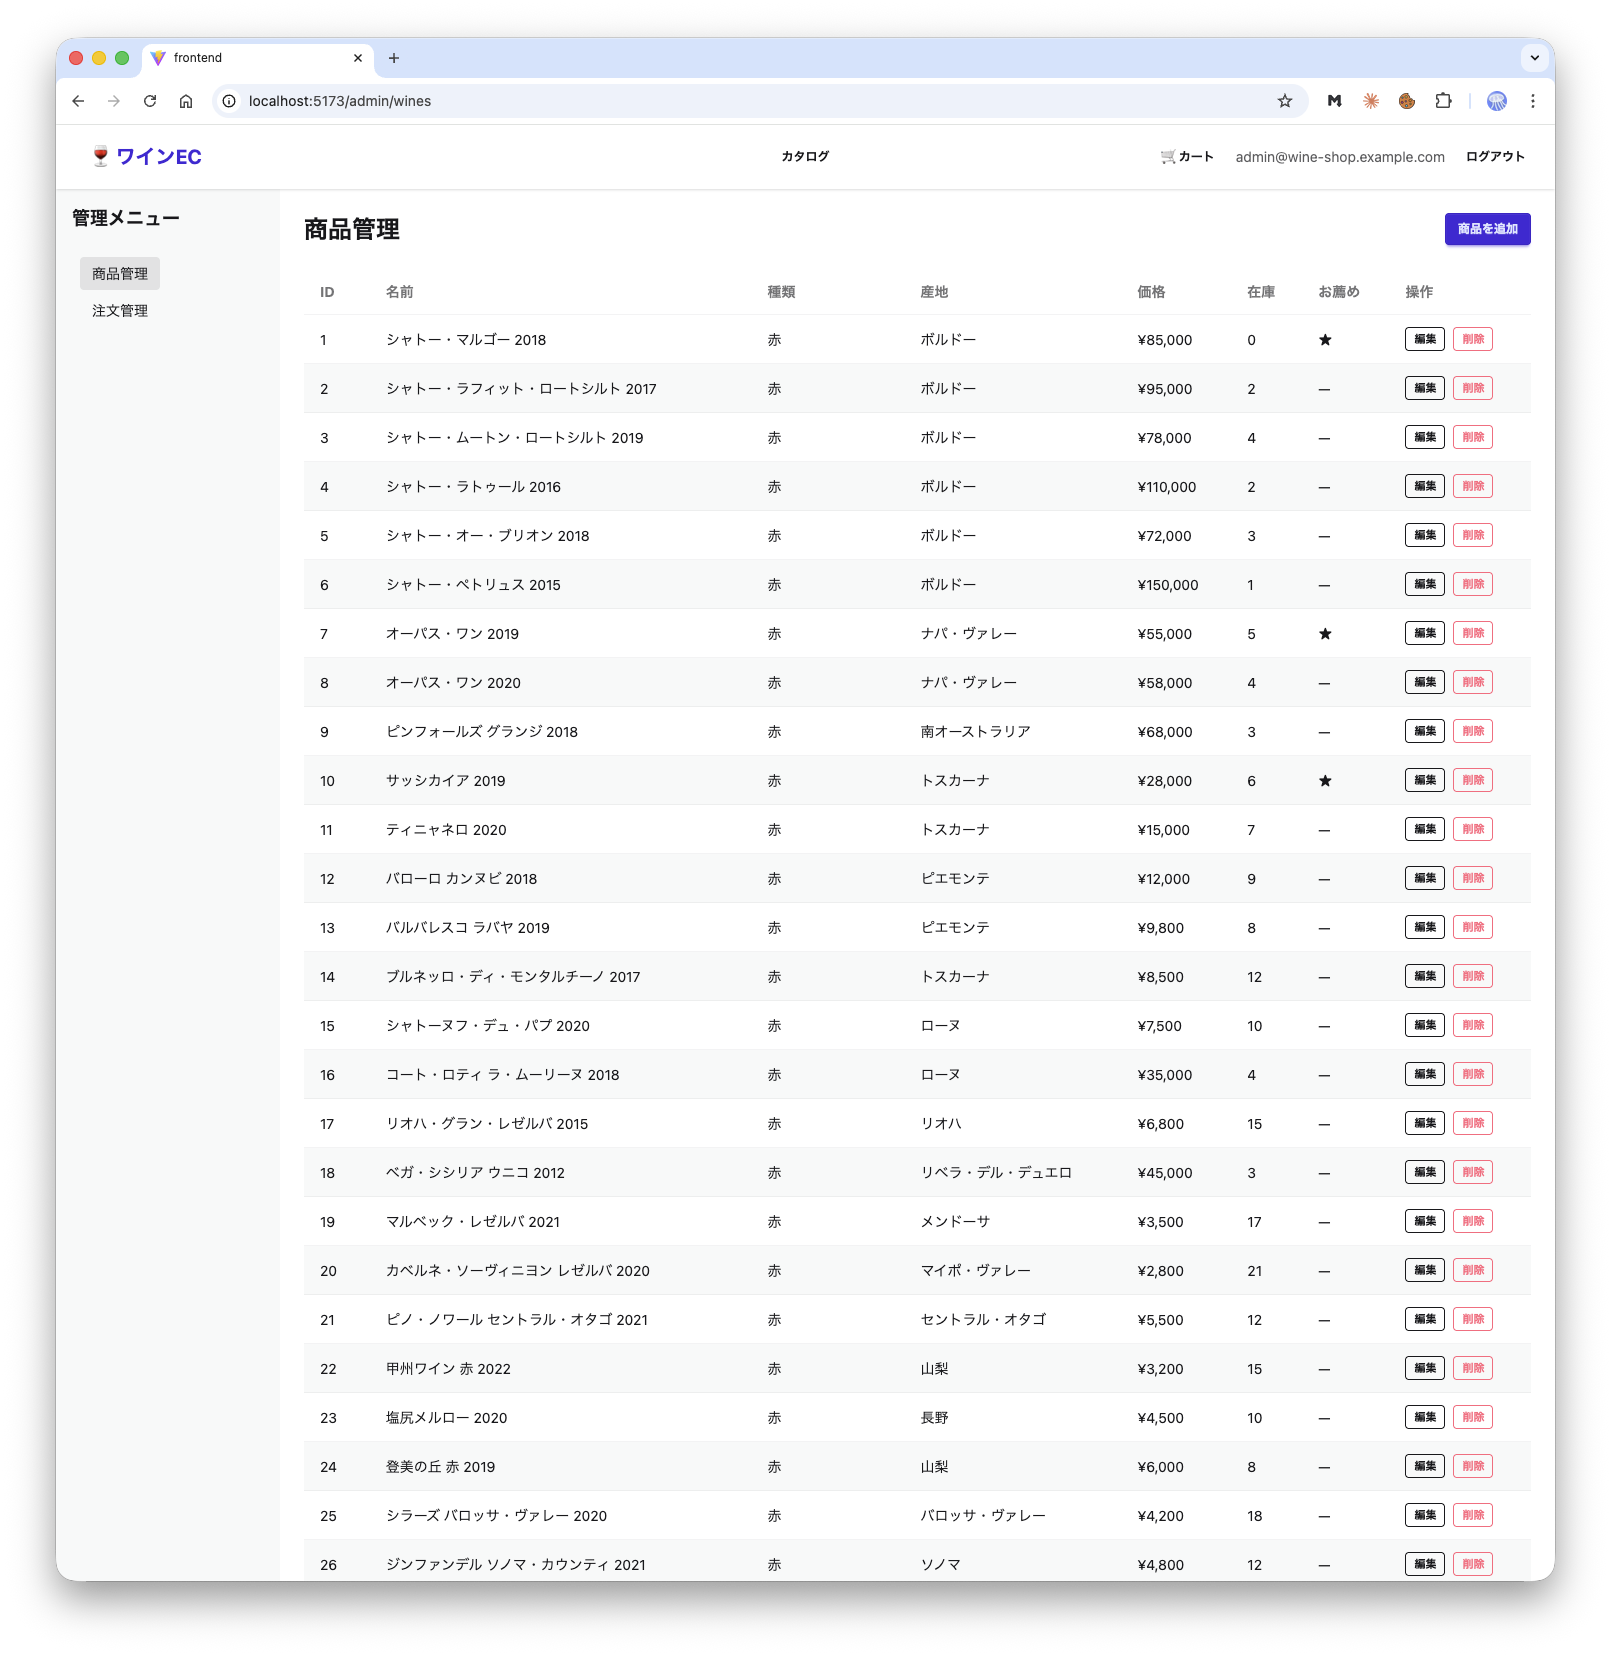Viewport: 1611px width, 1655px height.
Task: Click 削除 for オーパス・ワン 2019
Action: click(x=1472, y=634)
